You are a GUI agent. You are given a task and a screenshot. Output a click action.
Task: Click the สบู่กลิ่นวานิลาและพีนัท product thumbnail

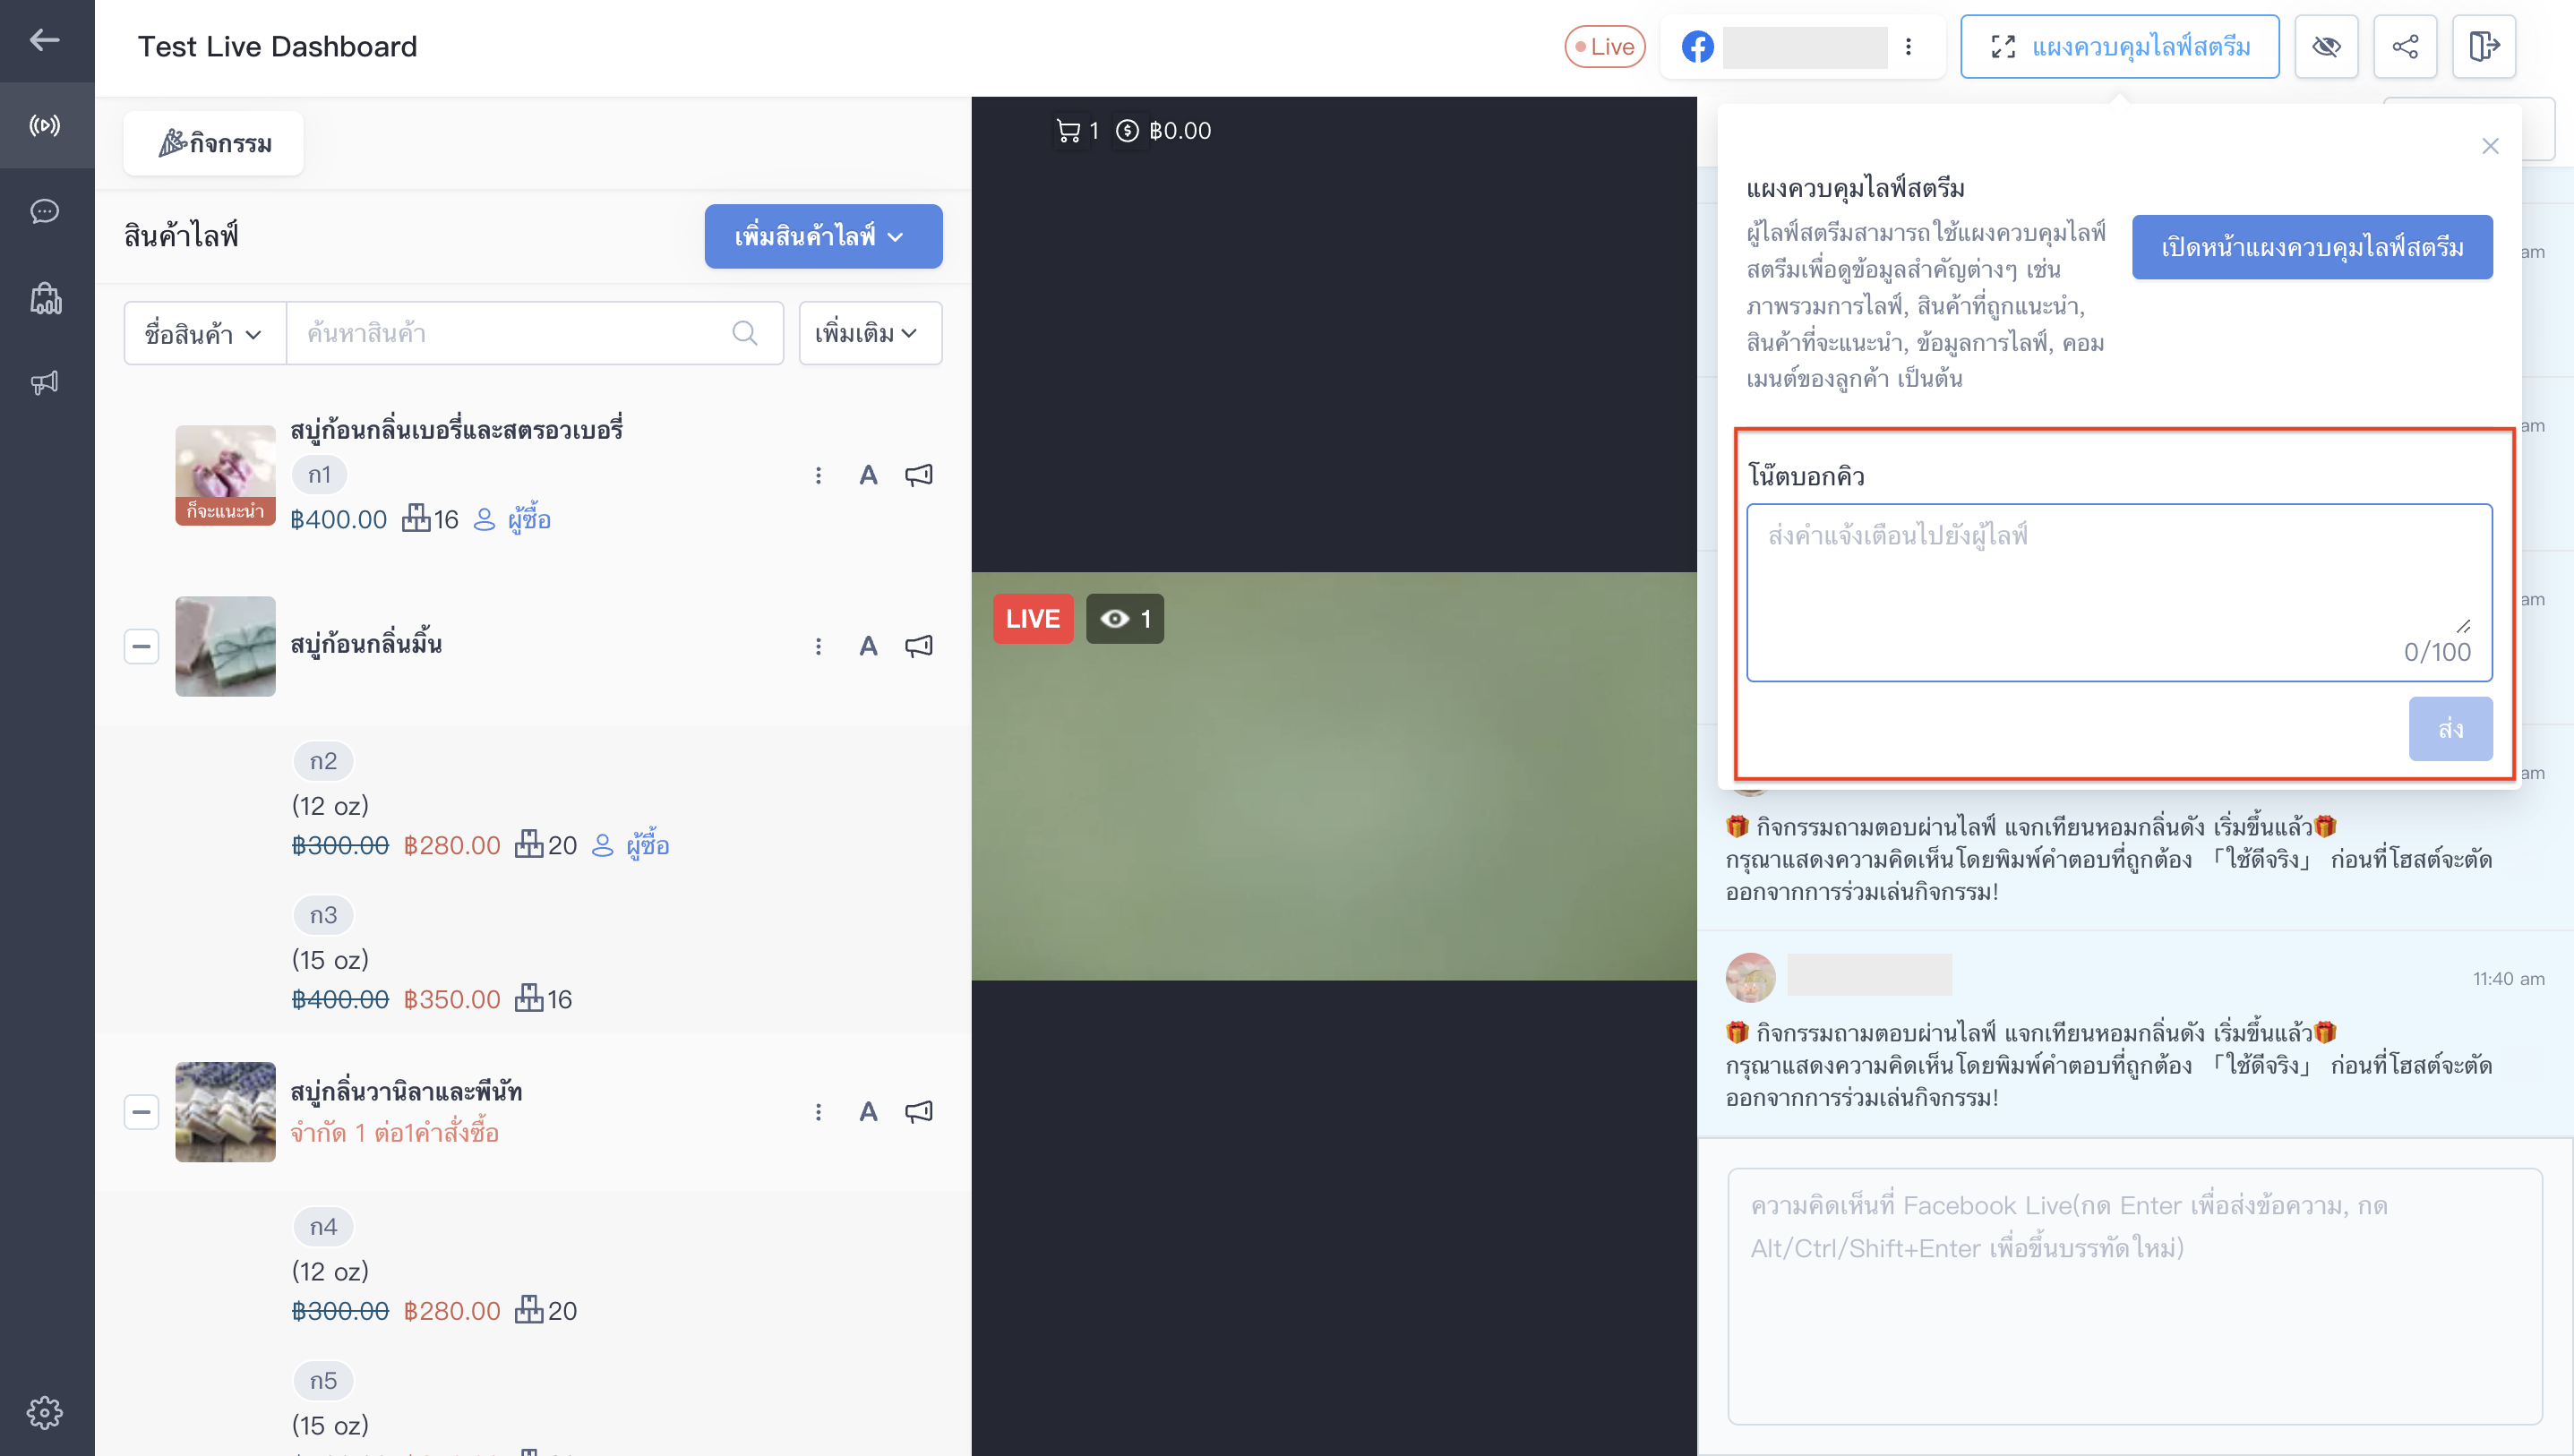click(225, 1111)
